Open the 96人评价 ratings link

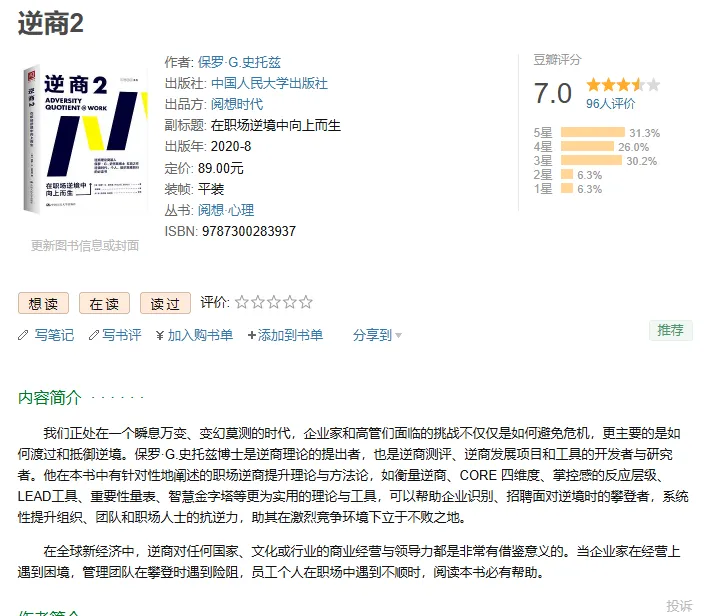click(x=610, y=104)
